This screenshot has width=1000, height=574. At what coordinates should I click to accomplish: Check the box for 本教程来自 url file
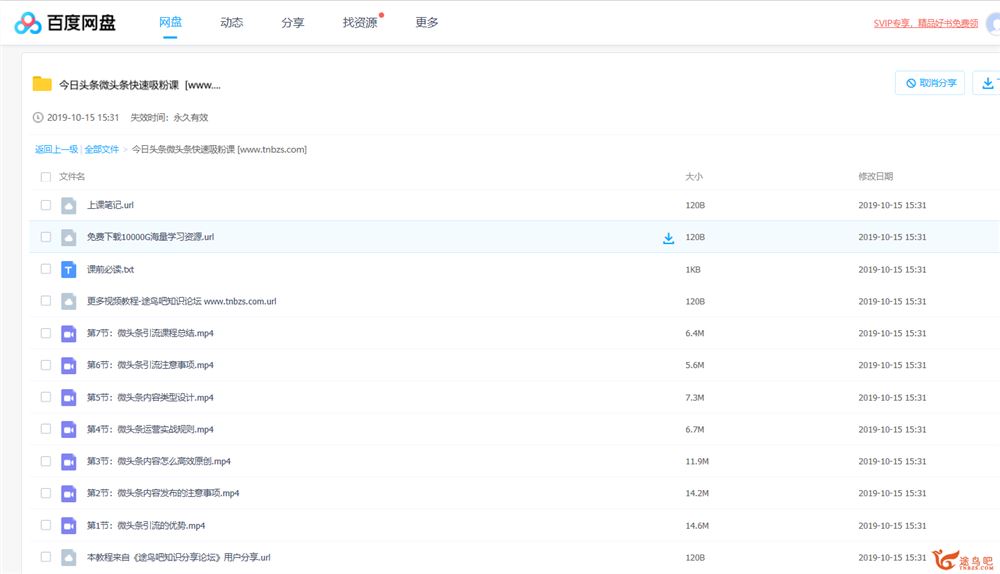pyautogui.click(x=45, y=557)
